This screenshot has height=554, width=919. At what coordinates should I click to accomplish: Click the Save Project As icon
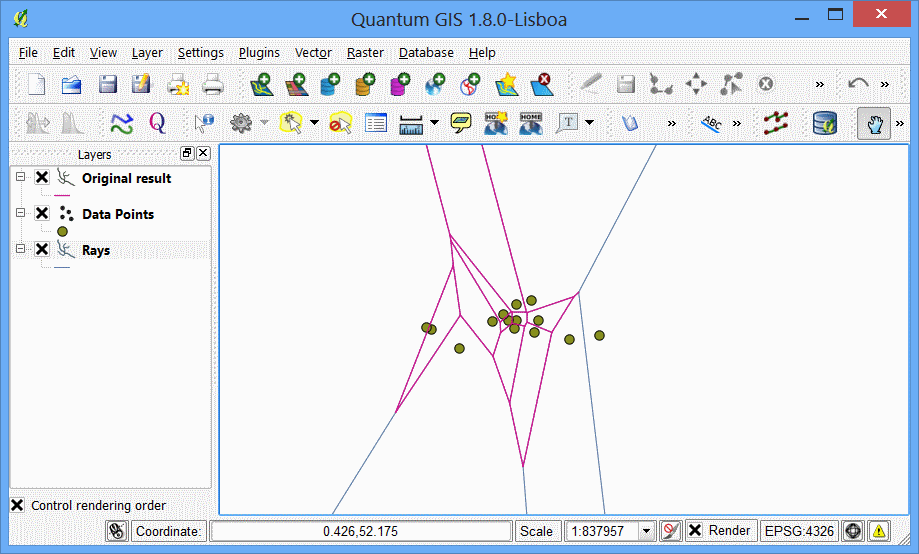pos(141,84)
